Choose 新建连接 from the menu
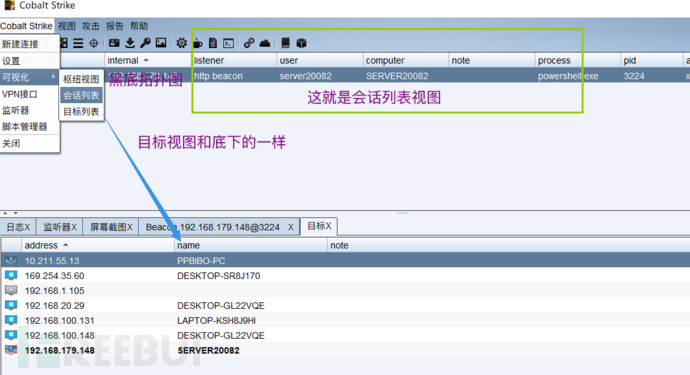The width and height of the screenshot is (690, 375). point(29,44)
